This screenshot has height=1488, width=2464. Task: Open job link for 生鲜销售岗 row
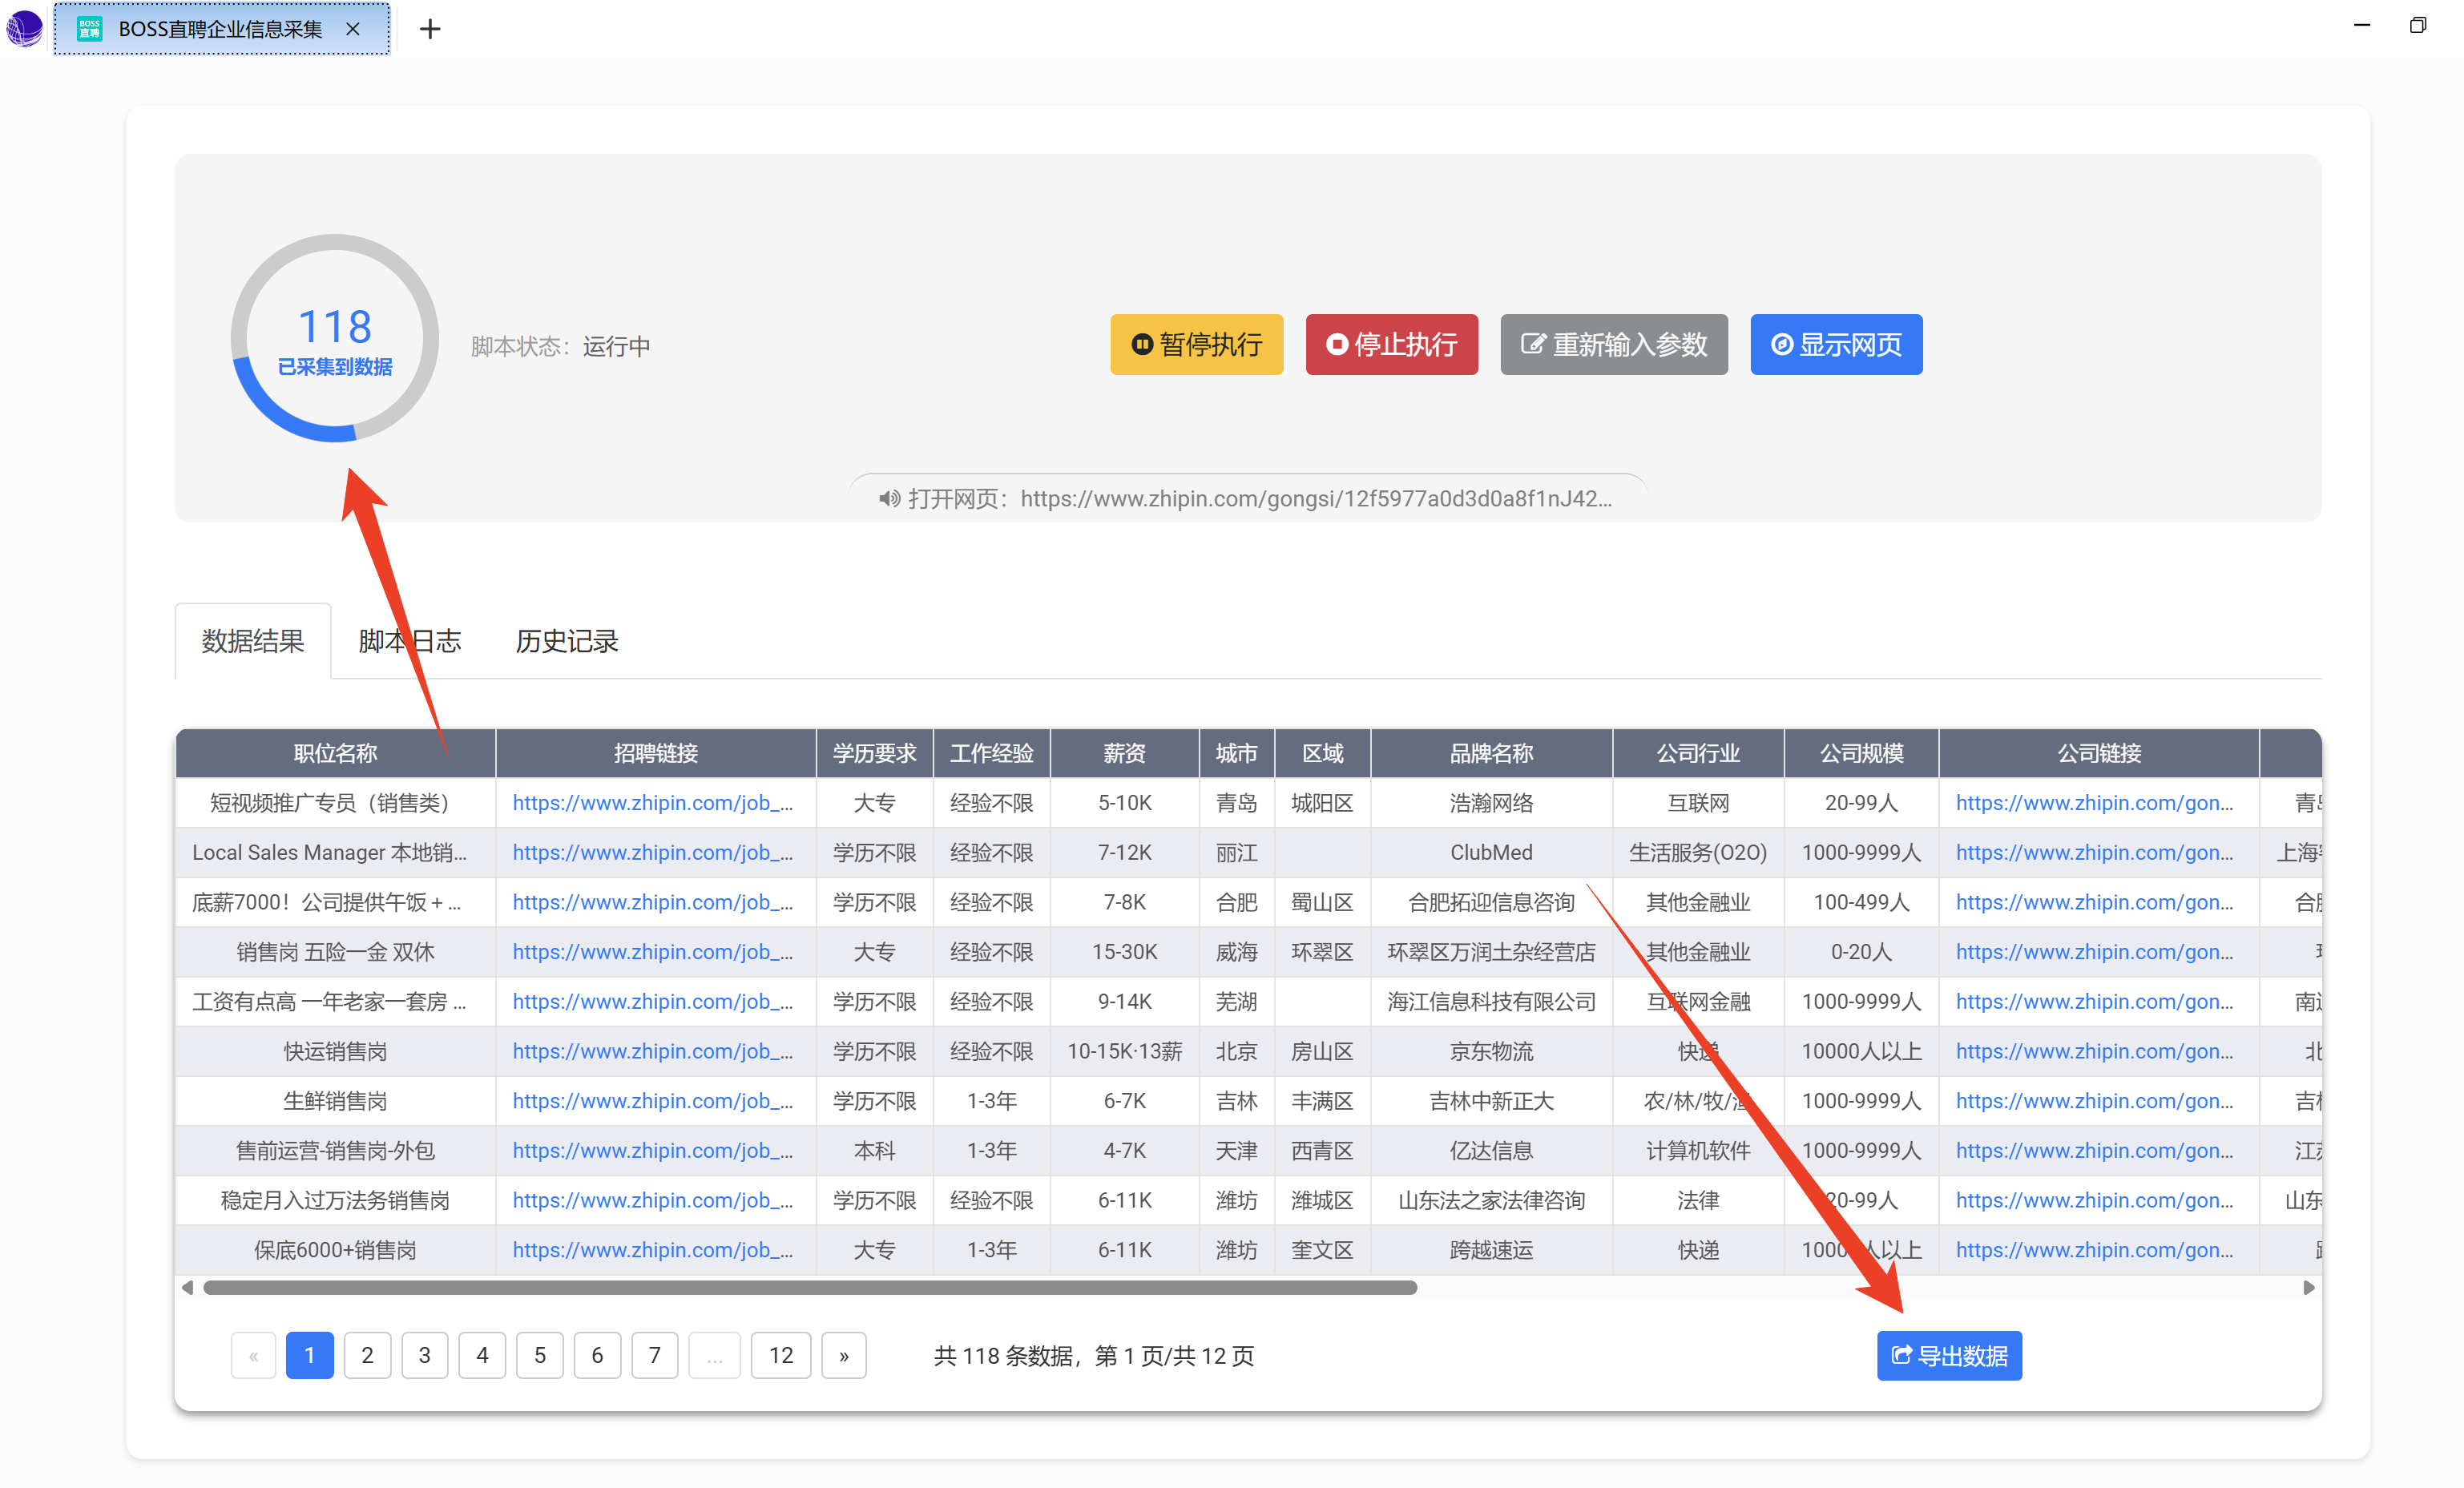[x=653, y=1101]
